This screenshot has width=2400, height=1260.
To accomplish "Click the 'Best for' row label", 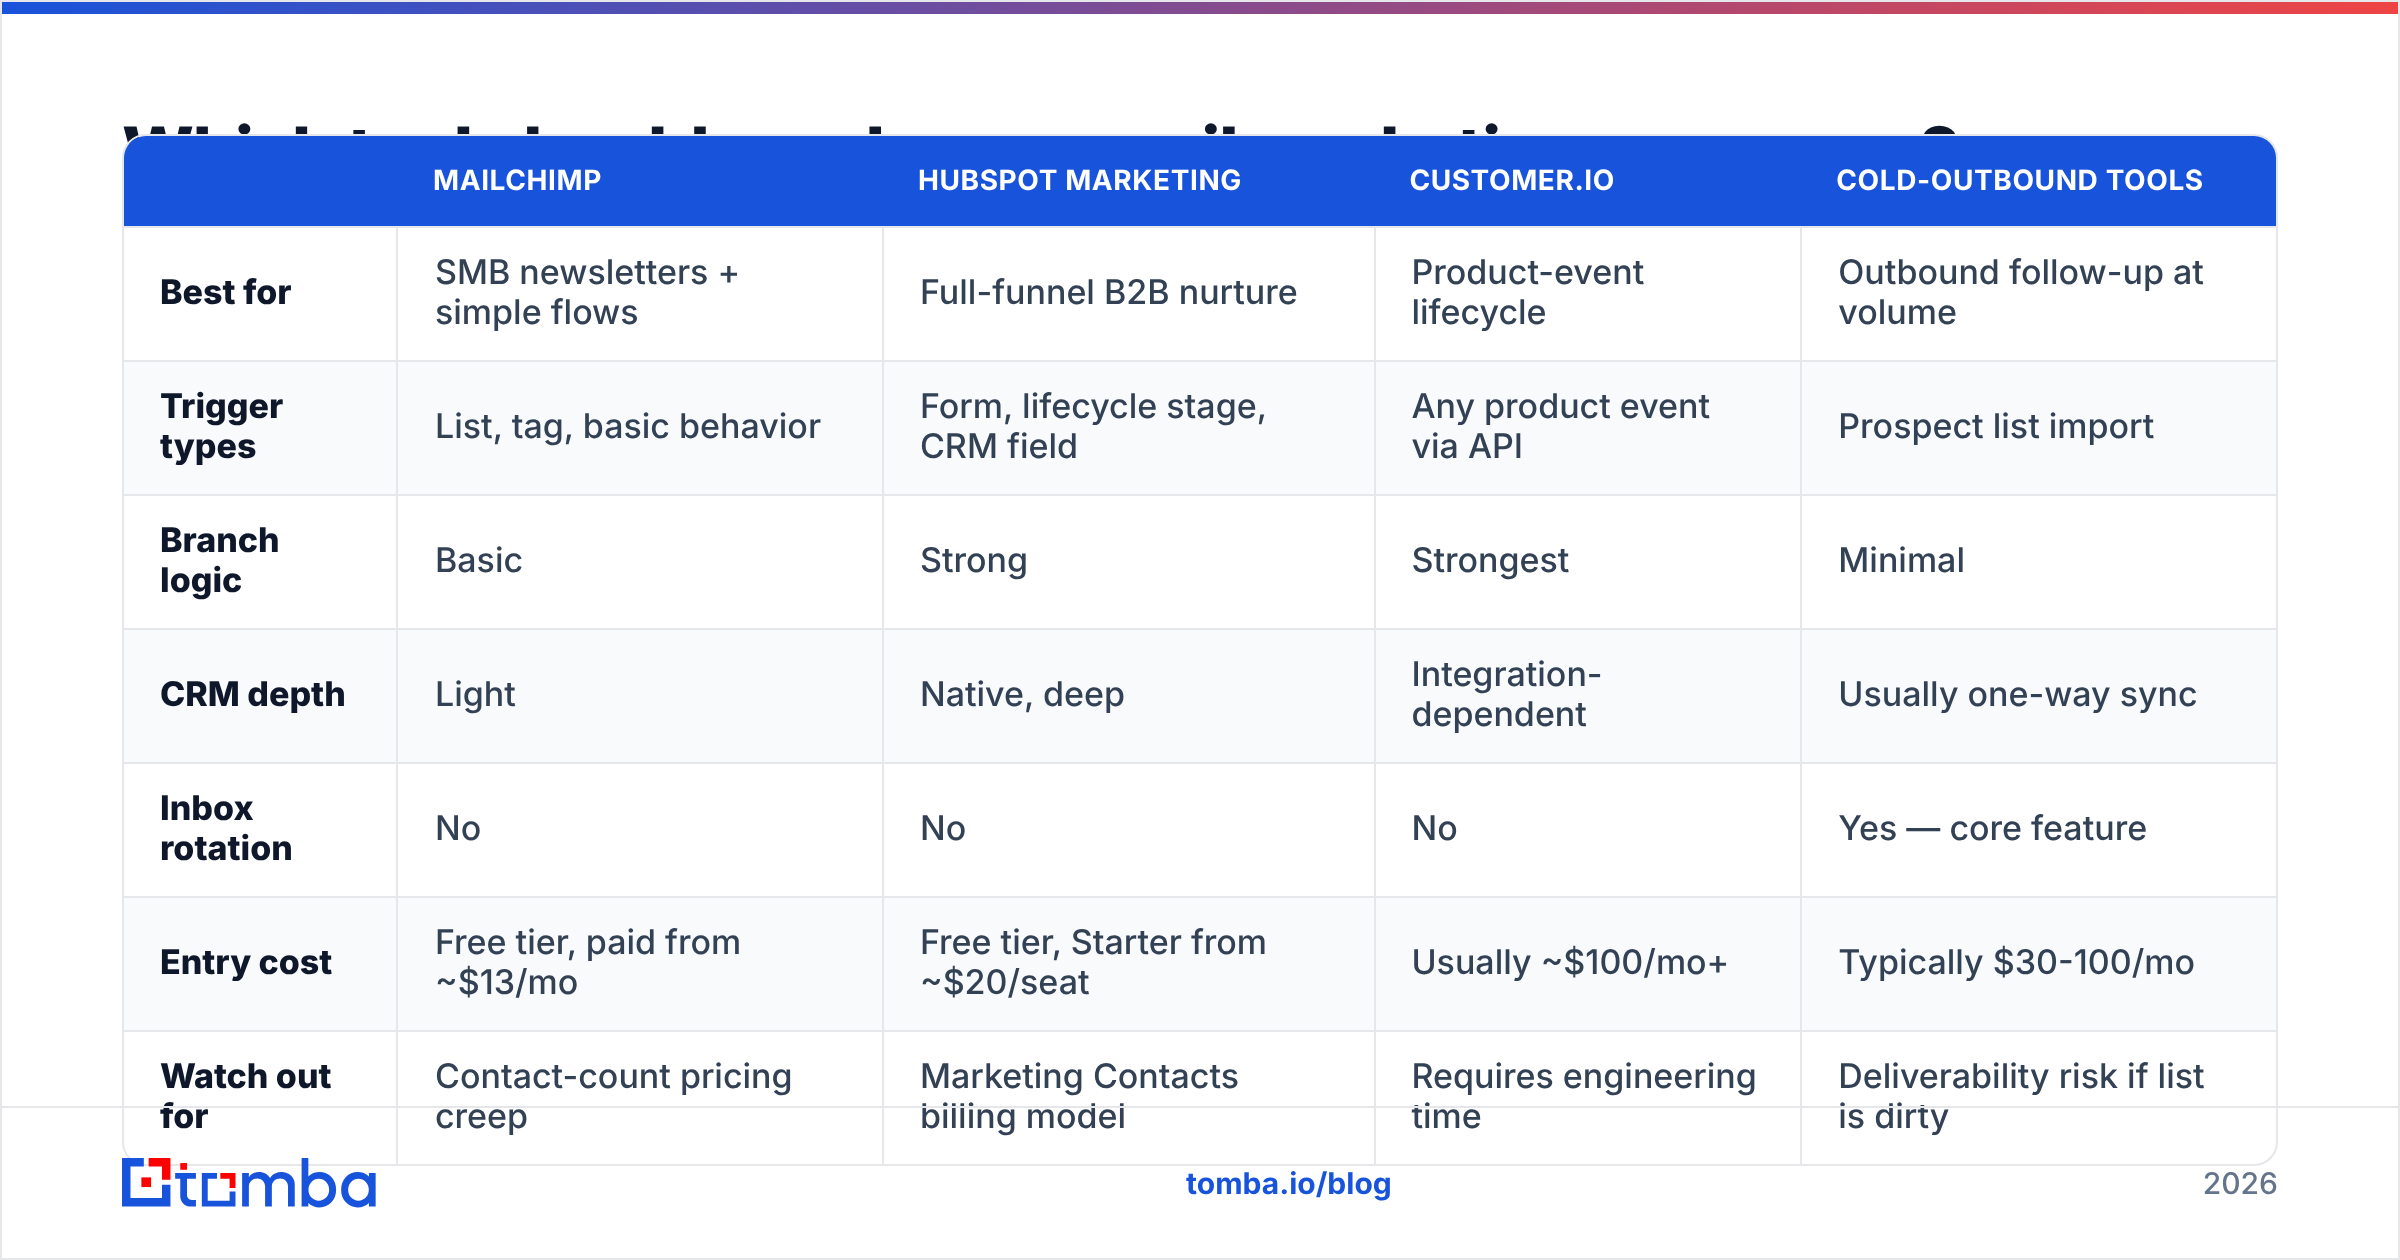I will [225, 292].
